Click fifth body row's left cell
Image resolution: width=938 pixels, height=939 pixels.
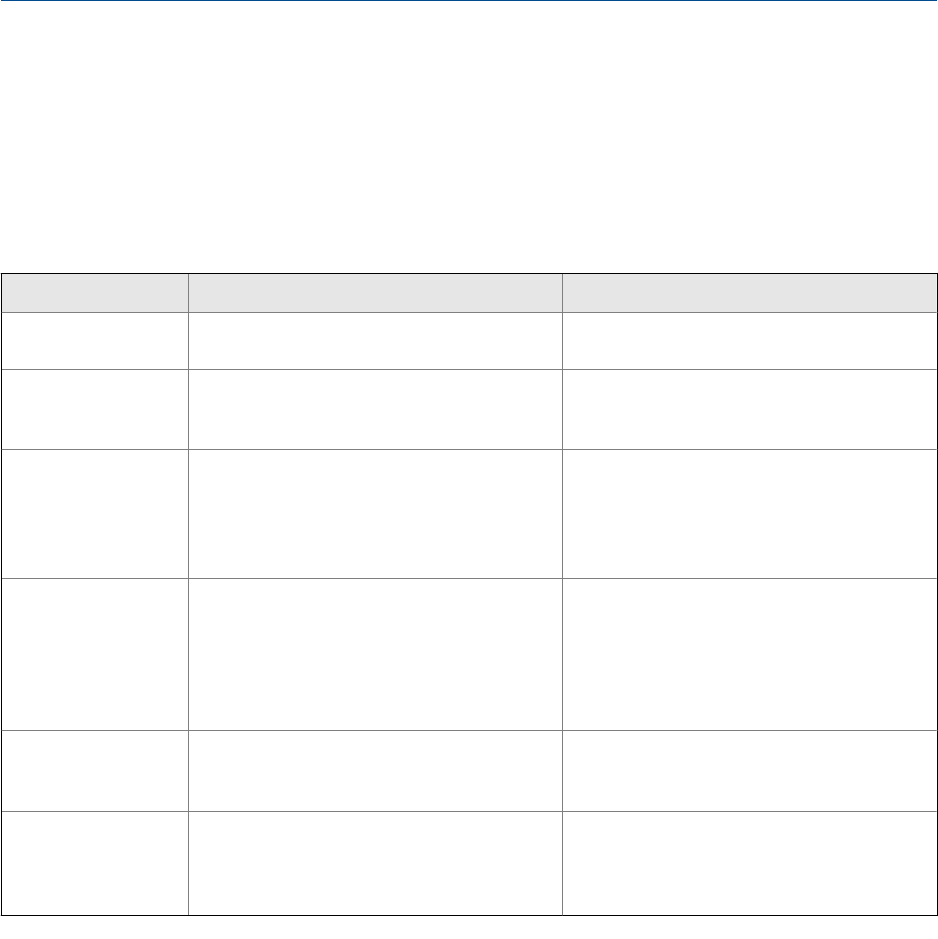(94, 769)
